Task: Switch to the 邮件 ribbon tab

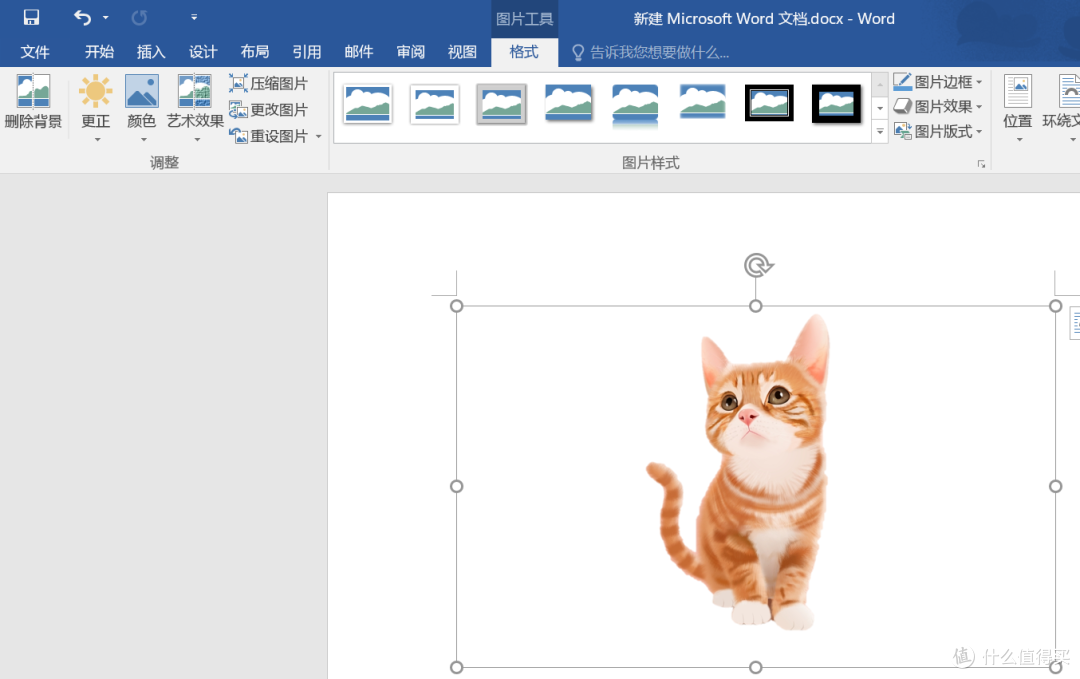Action: [x=359, y=52]
